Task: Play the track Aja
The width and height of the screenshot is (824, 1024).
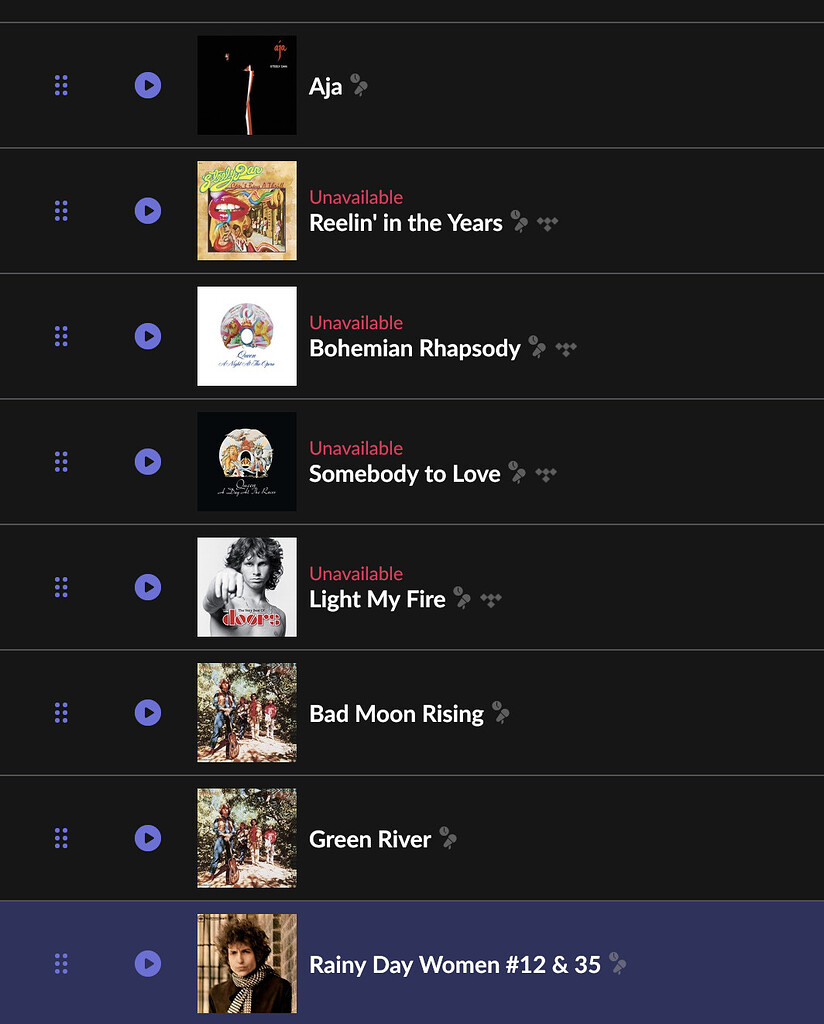Action: pos(148,86)
